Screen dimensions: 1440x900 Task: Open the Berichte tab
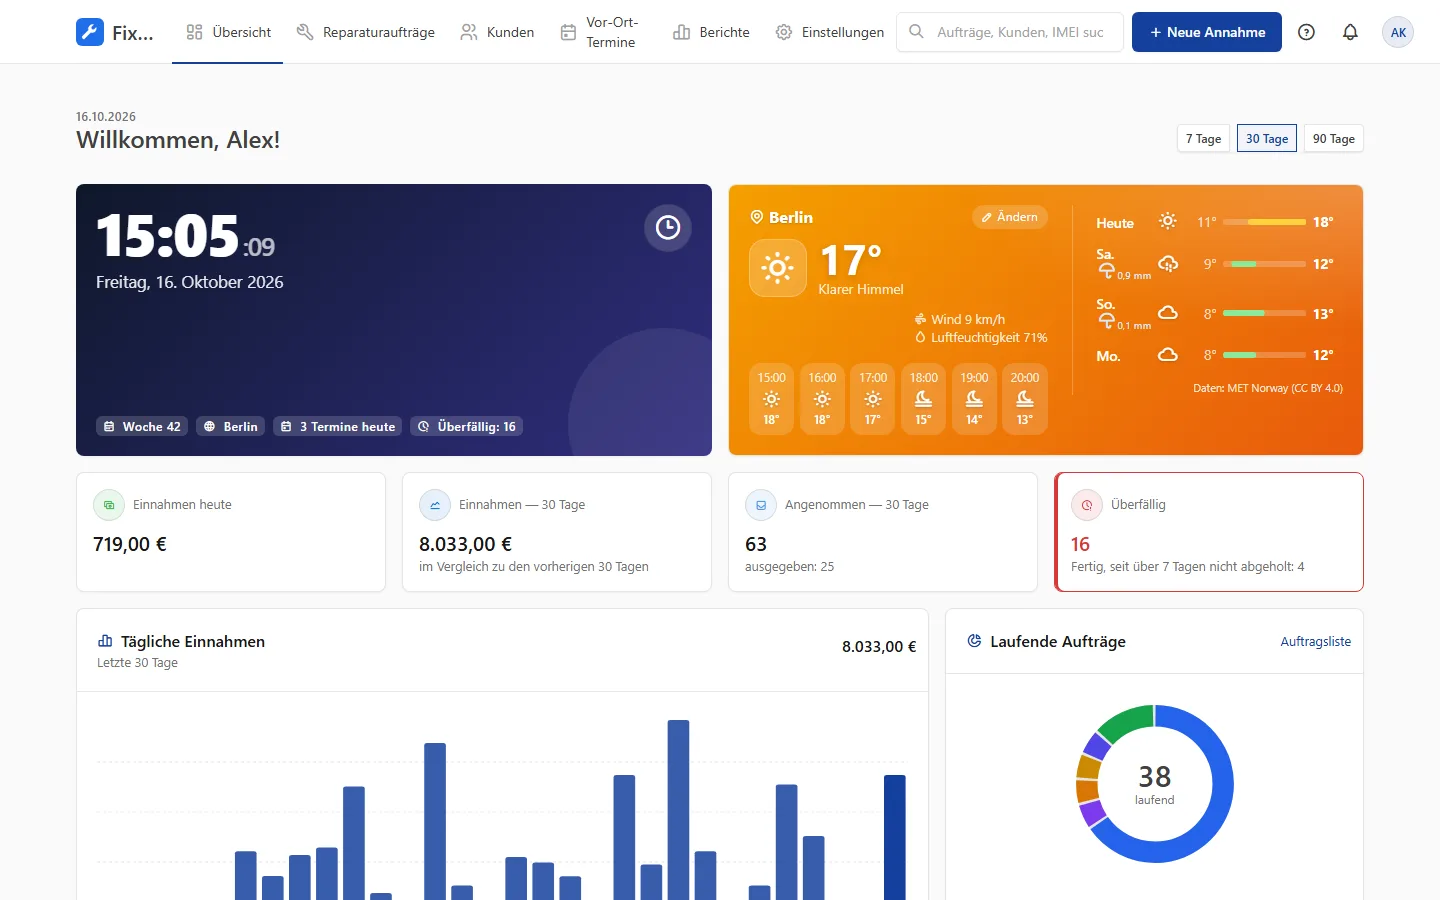click(x=711, y=32)
